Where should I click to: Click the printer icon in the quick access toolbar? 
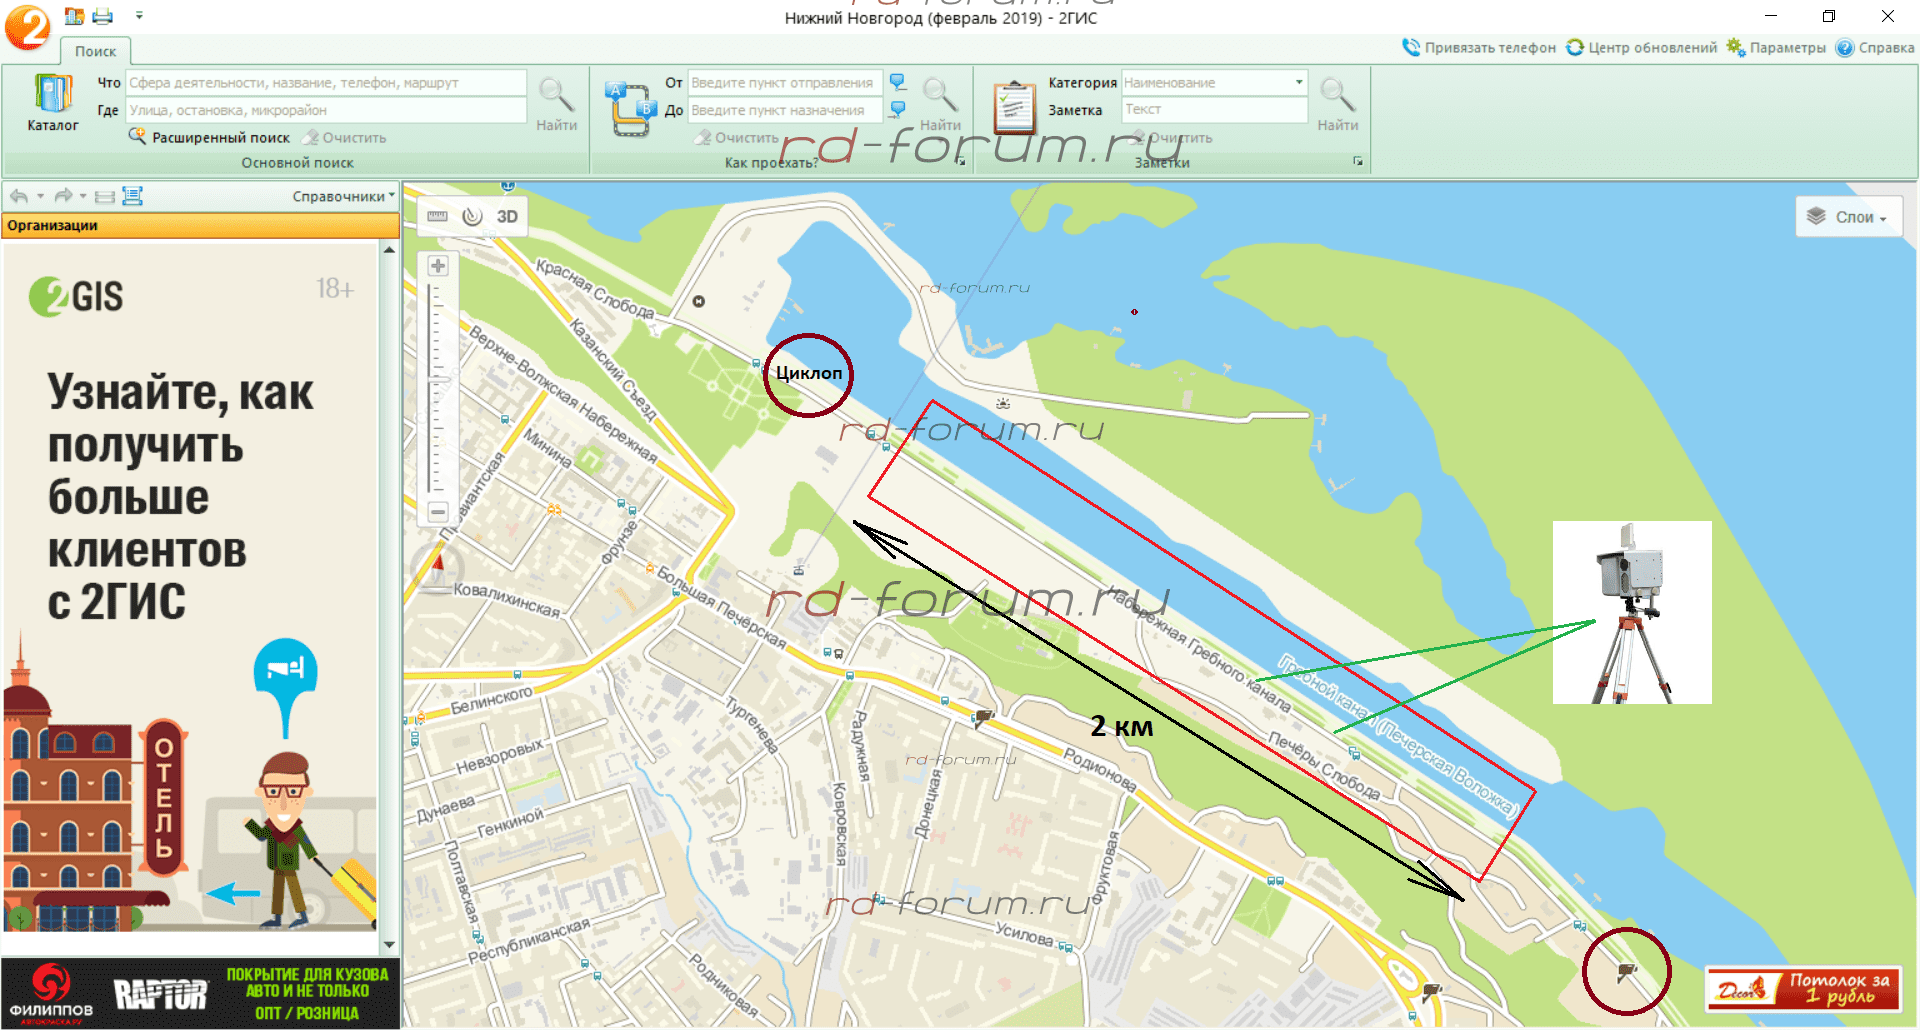(x=103, y=16)
